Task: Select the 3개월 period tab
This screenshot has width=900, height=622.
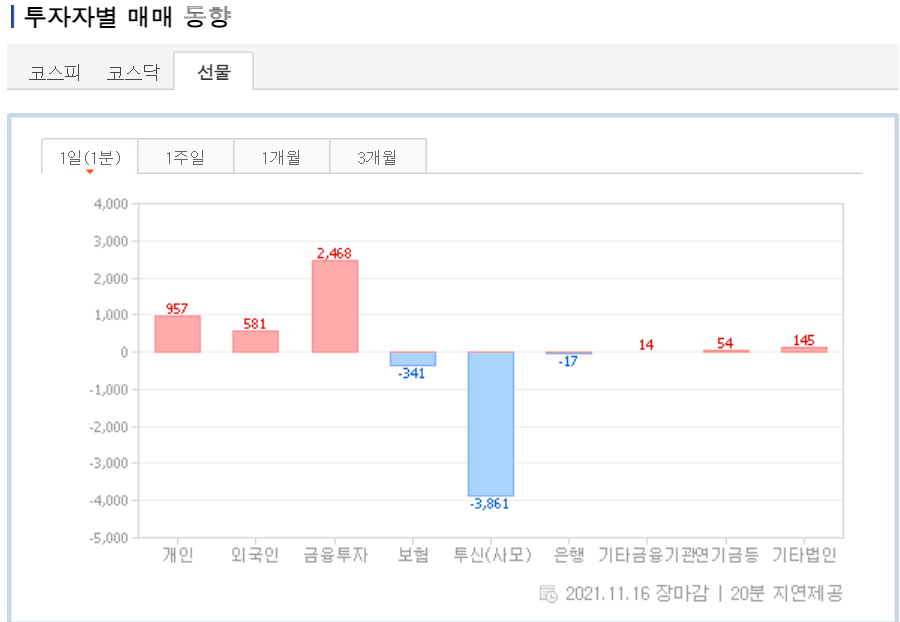Action: click(x=377, y=157)
